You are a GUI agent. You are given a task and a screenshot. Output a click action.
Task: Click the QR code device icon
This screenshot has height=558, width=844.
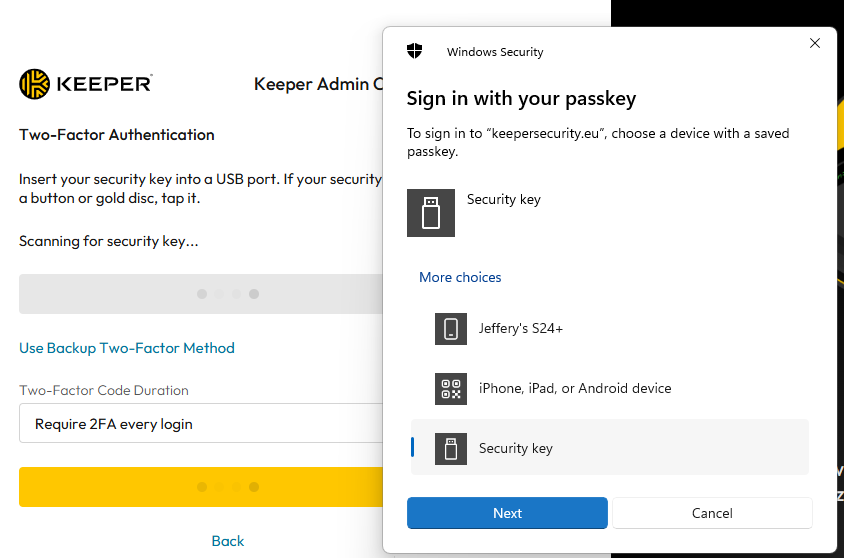(451, 389)
